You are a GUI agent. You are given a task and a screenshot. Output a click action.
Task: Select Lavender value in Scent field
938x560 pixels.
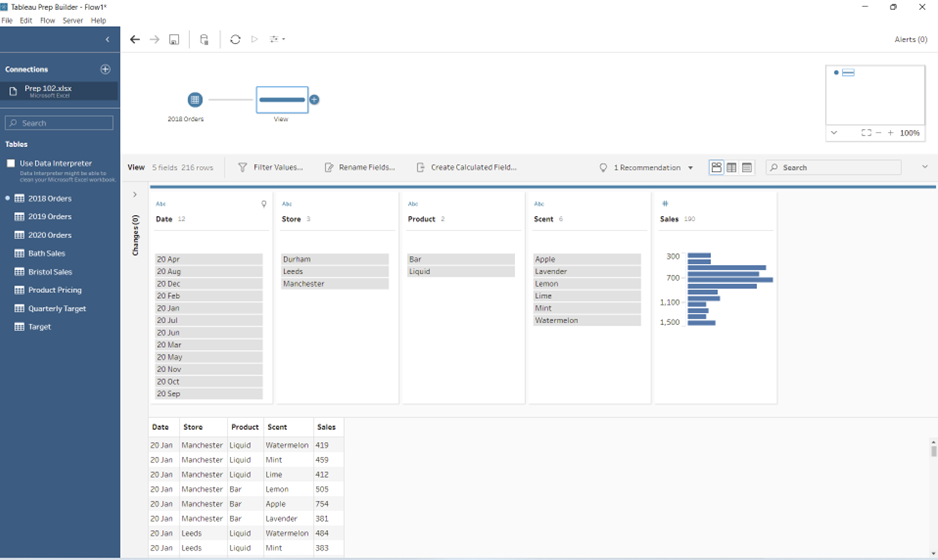pyautogui.click(x=587, y=272)
